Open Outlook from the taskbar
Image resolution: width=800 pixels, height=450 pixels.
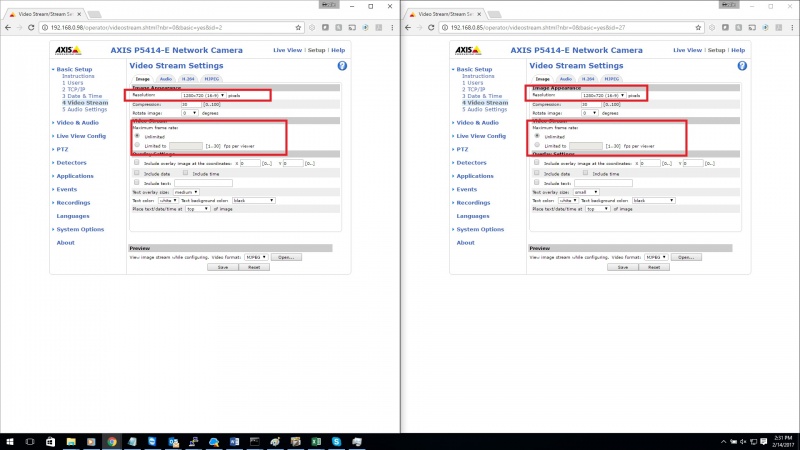click(173, 441)
